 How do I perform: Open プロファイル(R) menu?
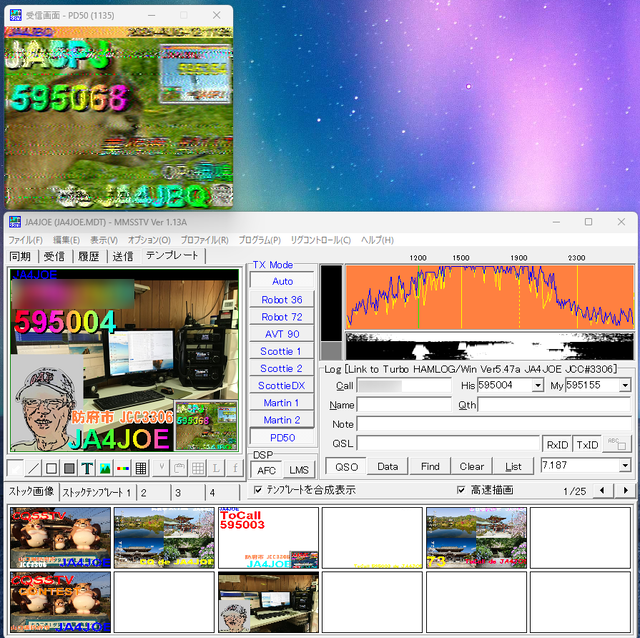pyautogui.click(x=204, y=240)
